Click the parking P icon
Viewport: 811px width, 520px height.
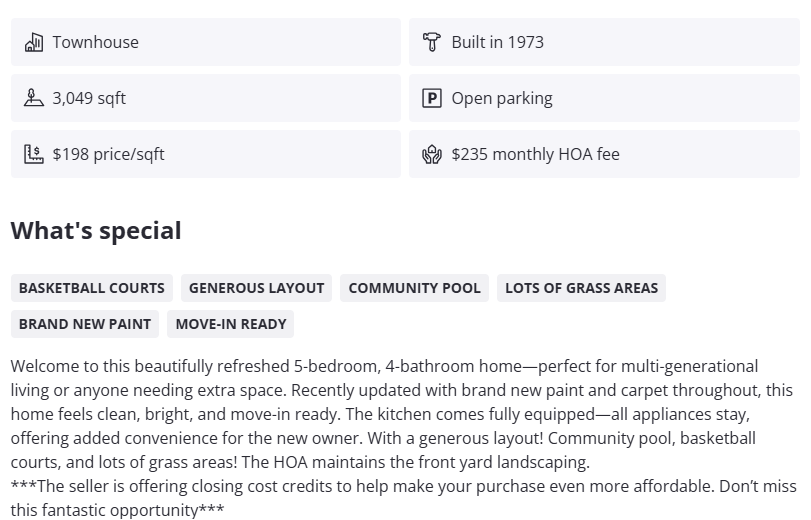pyautogui.click(x=432, y=98)
